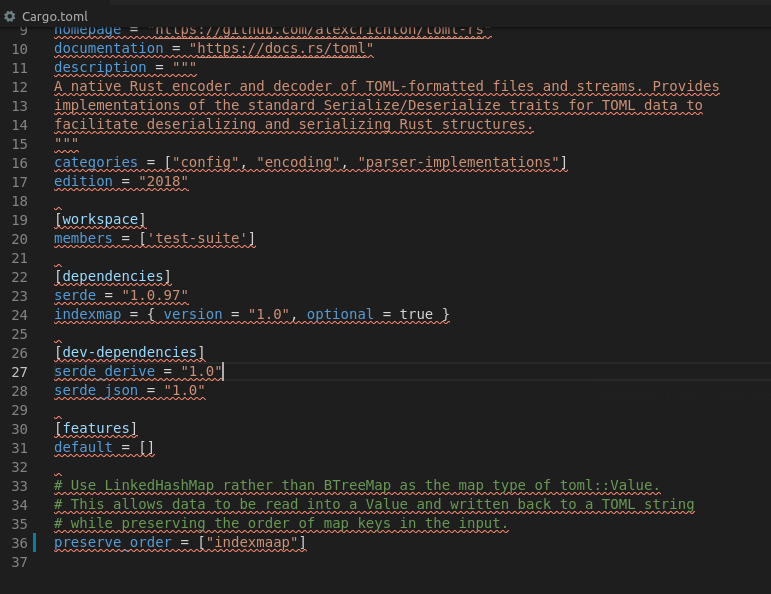Image resolution: width=771 pixels, height=594 pixels.
Task: Click the 'description' key on line 11
Action: (x=100, y=67)
